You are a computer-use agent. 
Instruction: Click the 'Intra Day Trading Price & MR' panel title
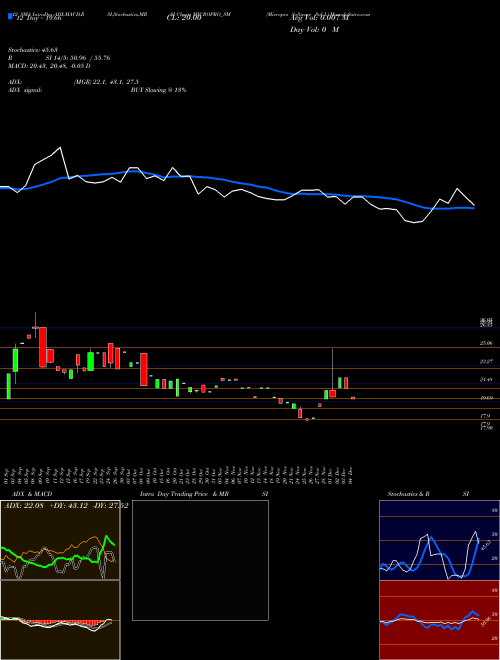click(184, 494)
